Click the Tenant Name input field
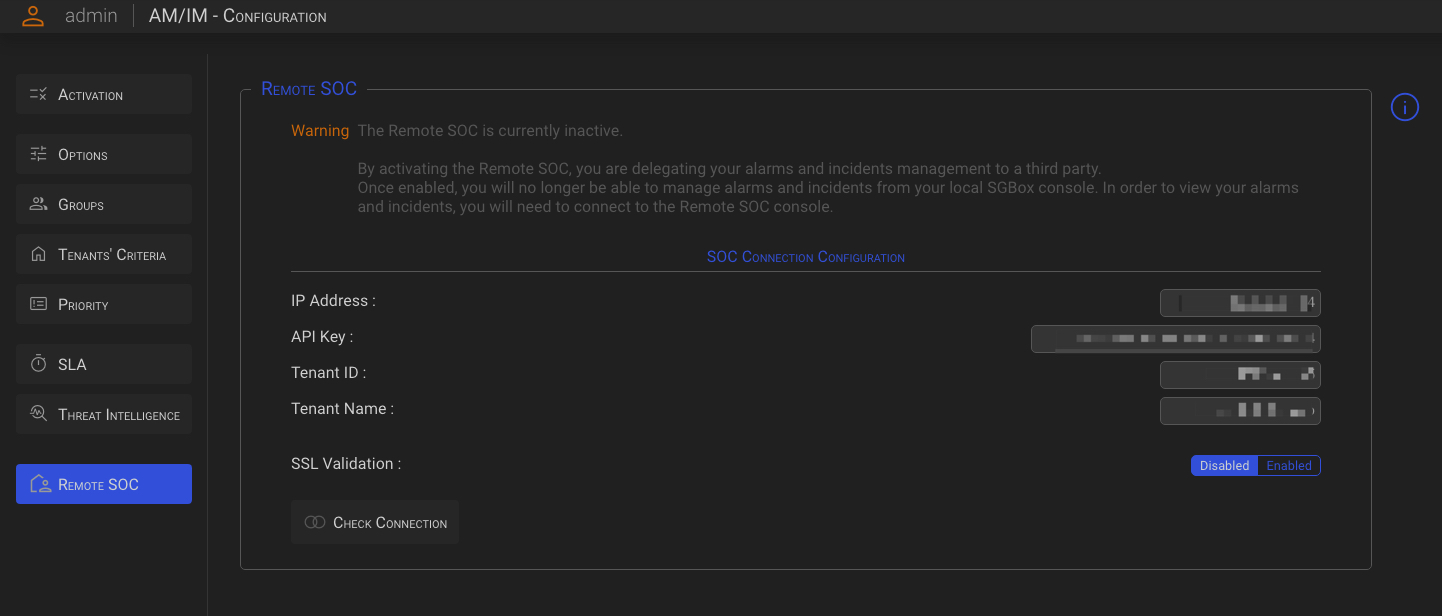Screen dimensions: 1442x616 click(x=1240, y=411)
